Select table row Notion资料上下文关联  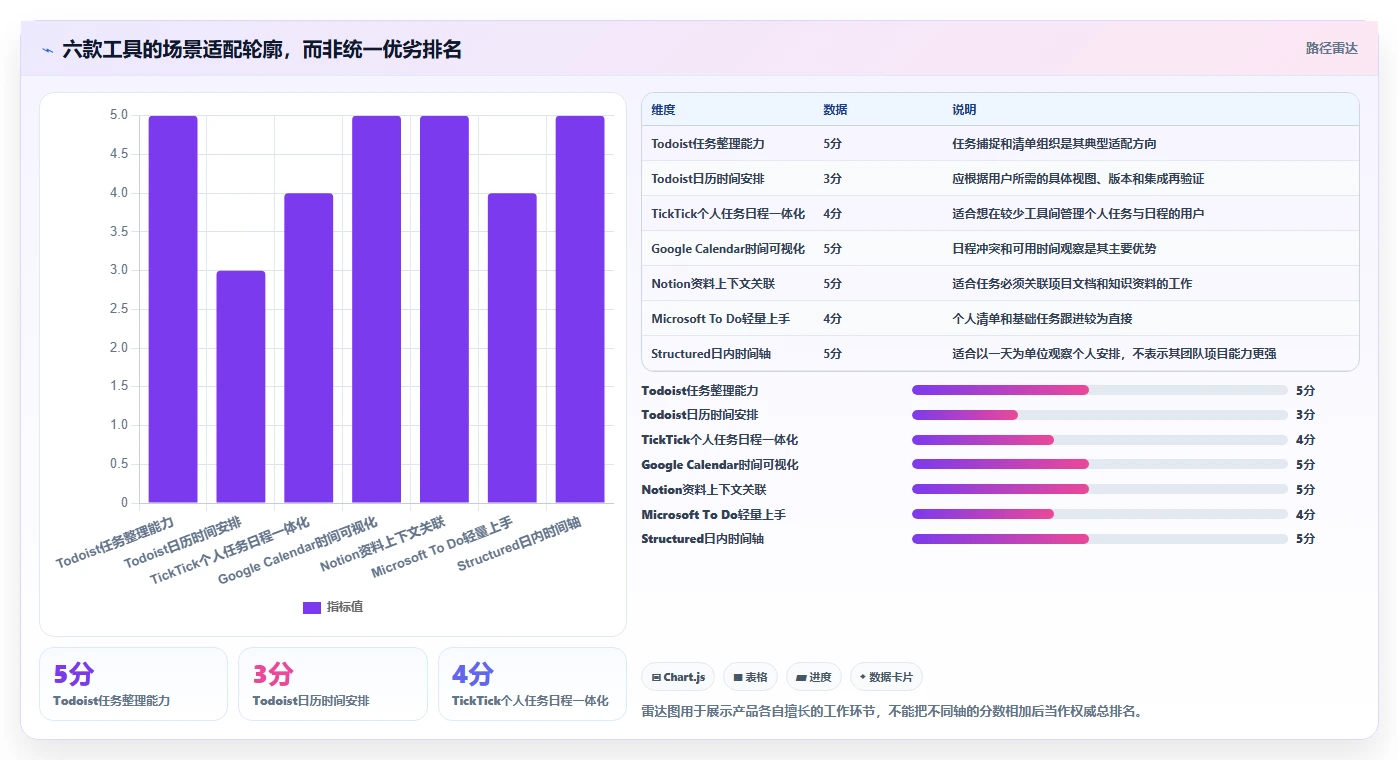tap(1000, 284)
